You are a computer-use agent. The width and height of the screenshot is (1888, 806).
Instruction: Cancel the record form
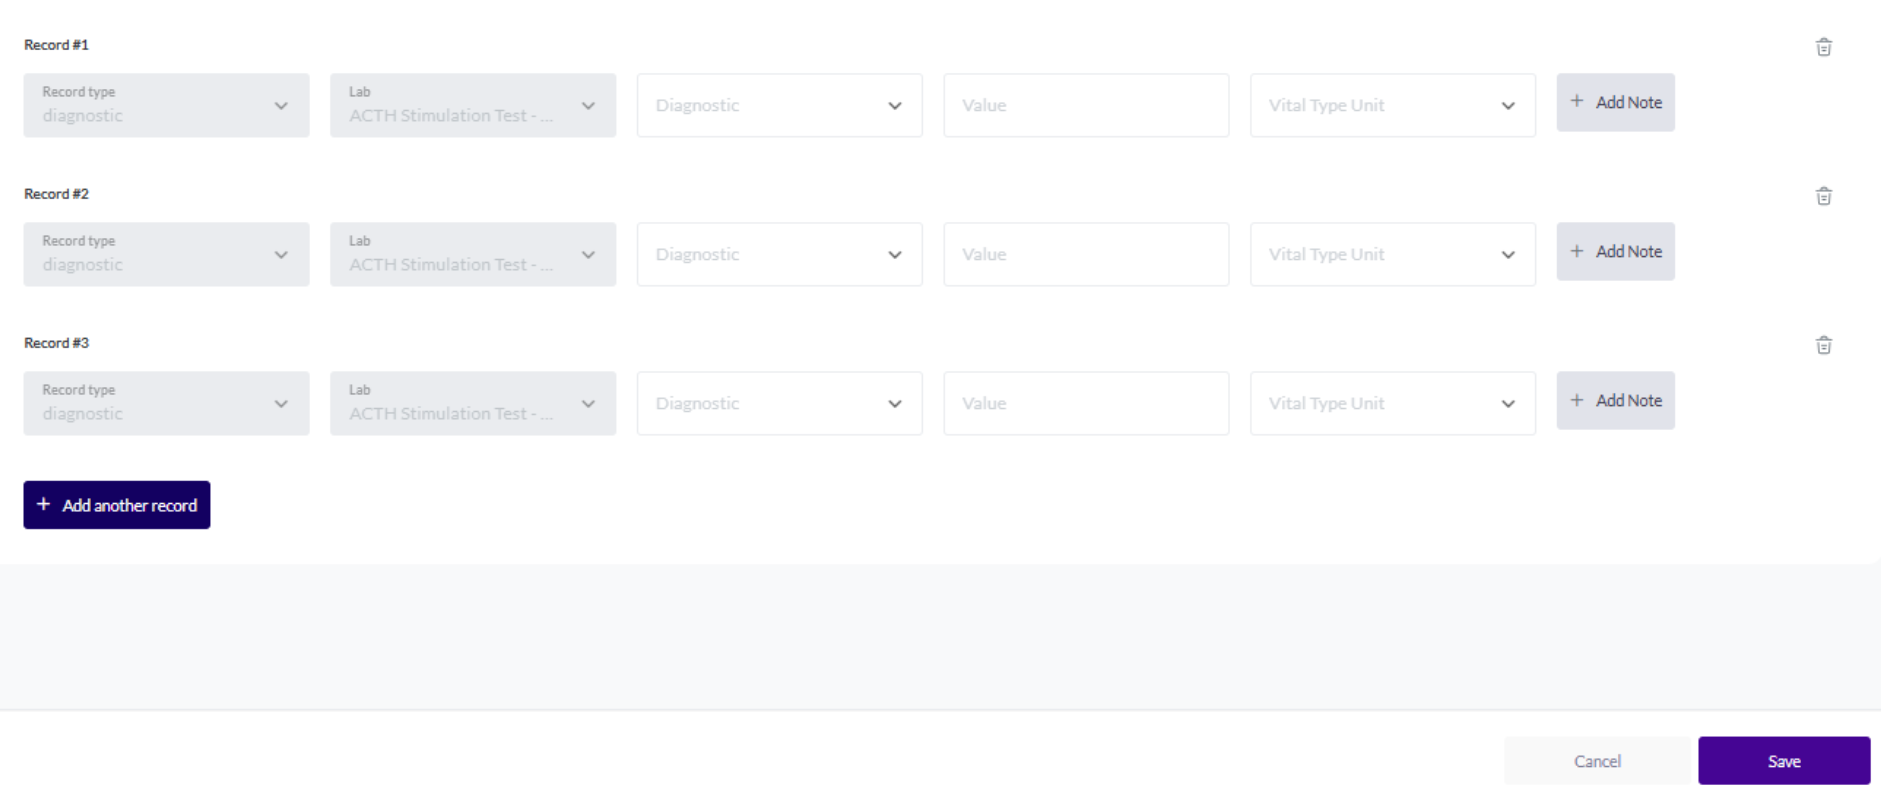point(1597,761)
